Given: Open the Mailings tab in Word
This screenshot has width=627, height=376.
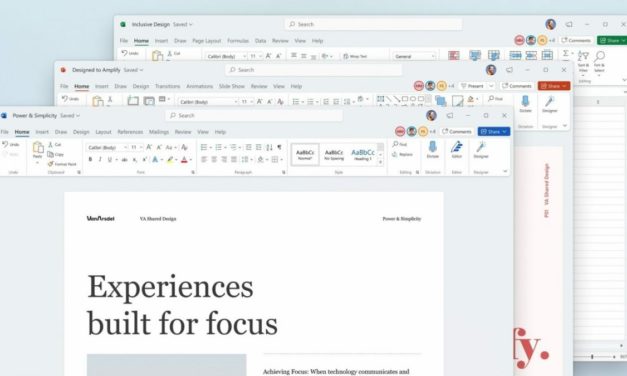Looking at the screenshot, I should point(159,132).
